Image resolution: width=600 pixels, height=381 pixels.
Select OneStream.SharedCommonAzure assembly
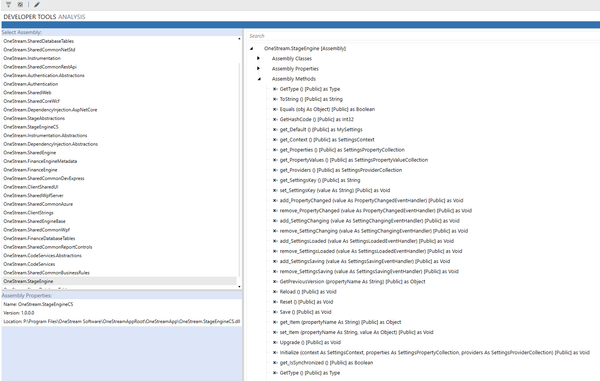pos(38,204)
